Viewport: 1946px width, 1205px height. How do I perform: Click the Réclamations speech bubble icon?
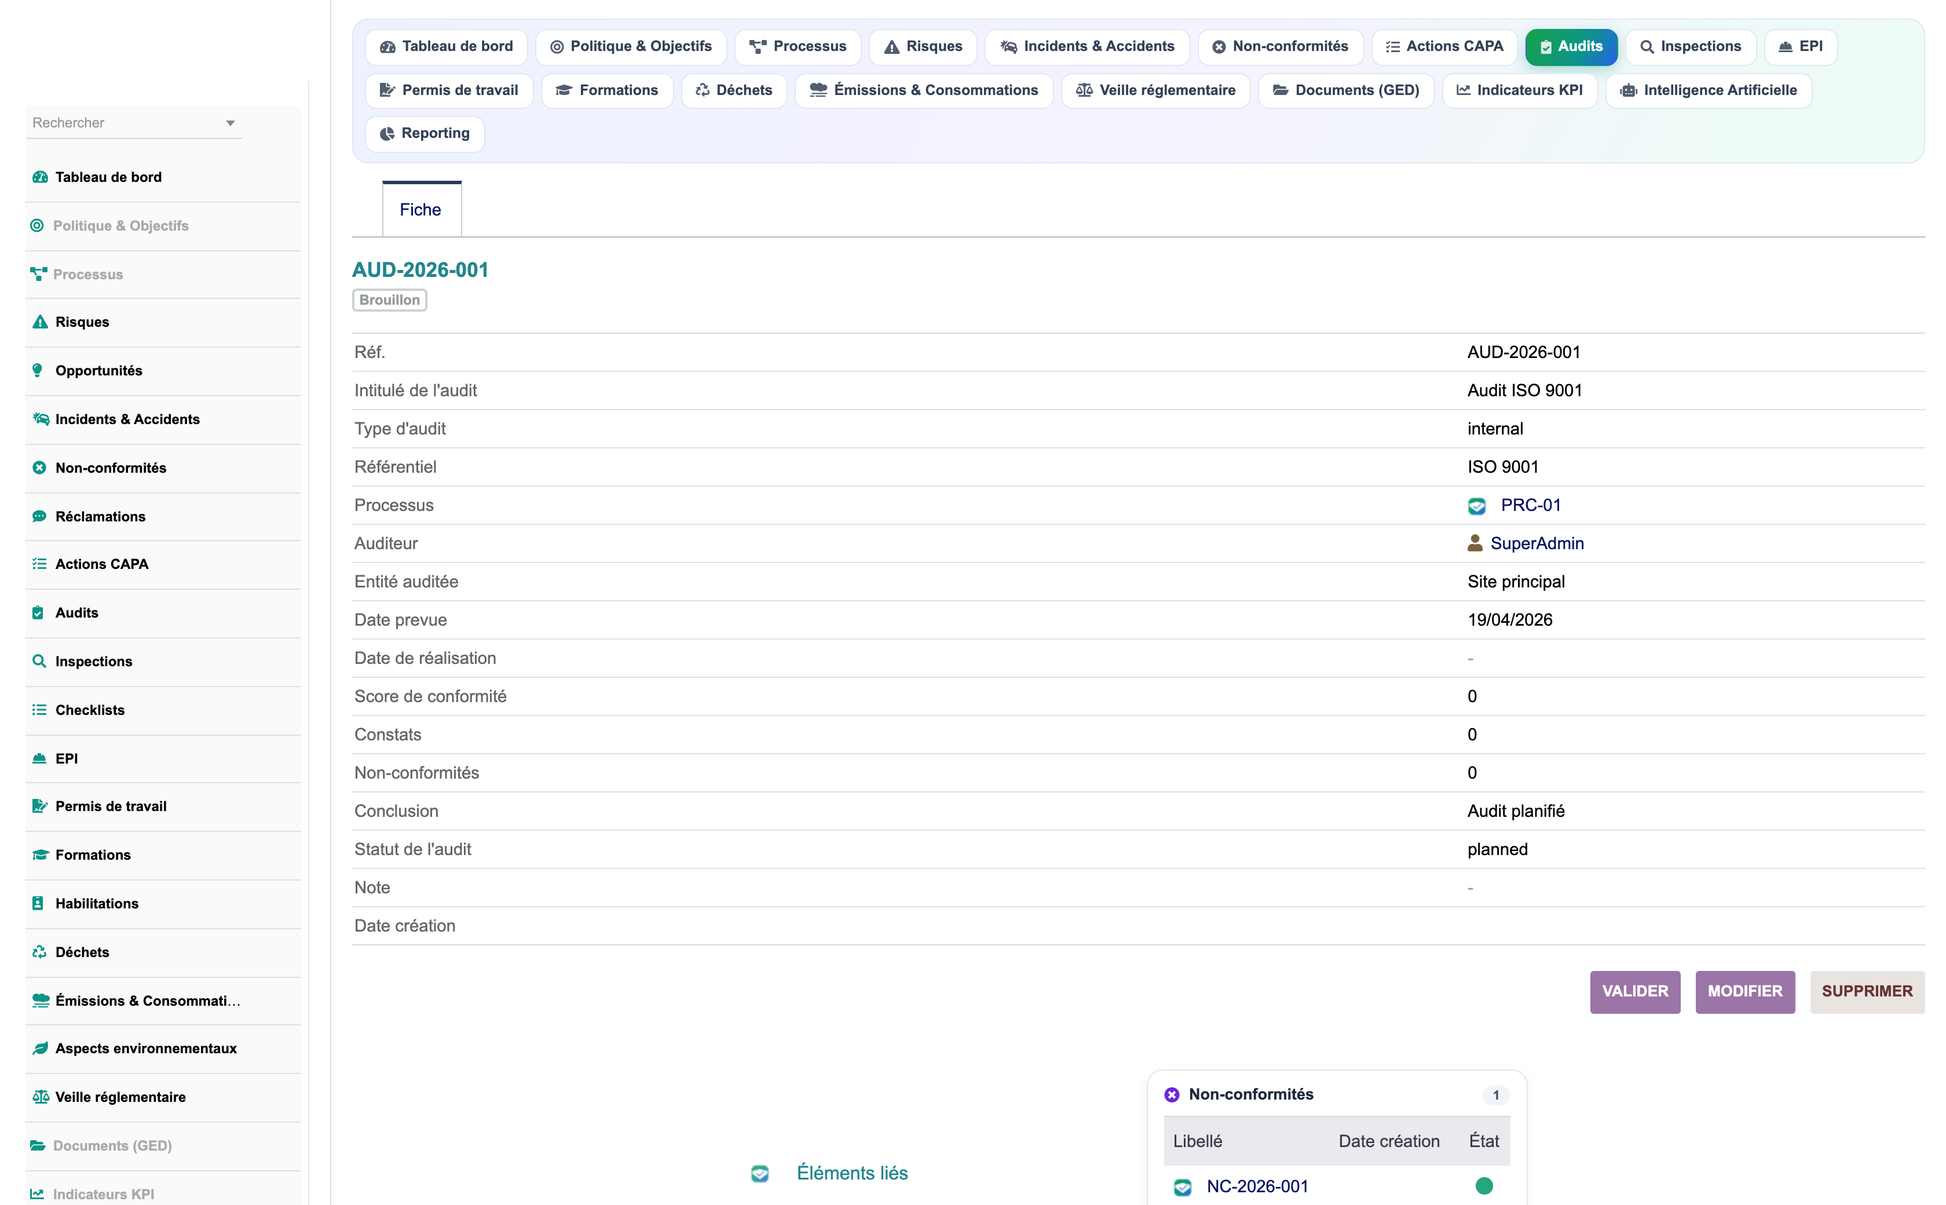(39, 516)
